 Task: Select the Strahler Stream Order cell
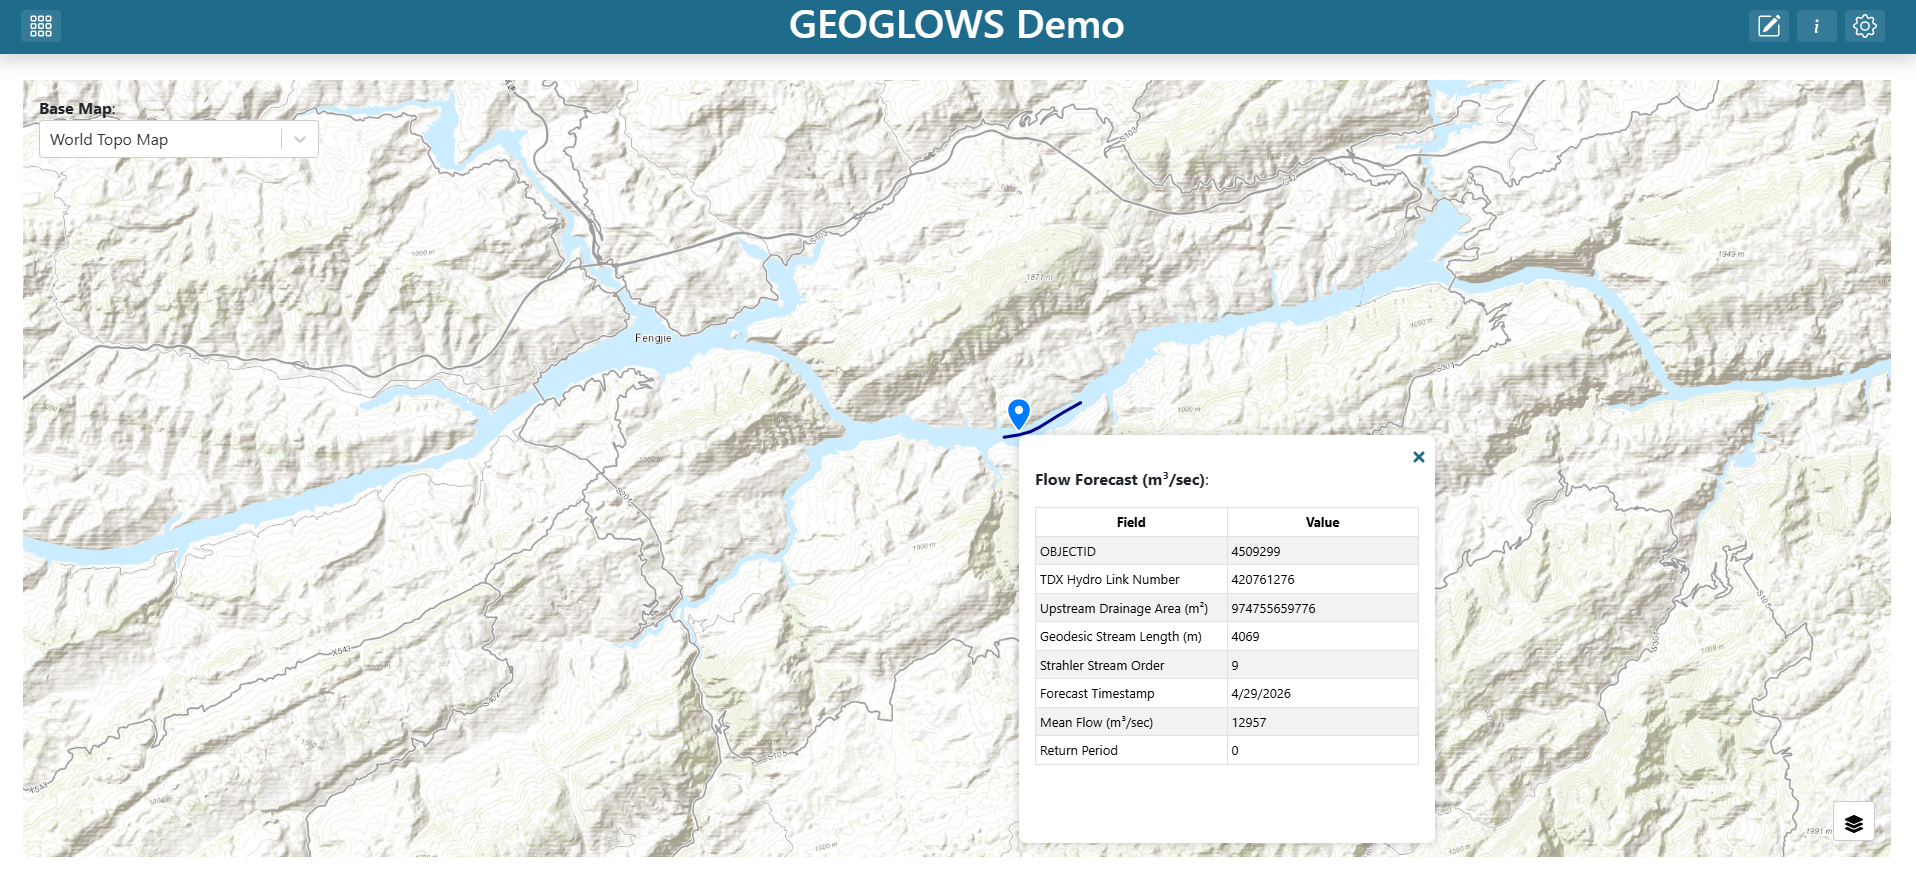(x=1131, y=665)
